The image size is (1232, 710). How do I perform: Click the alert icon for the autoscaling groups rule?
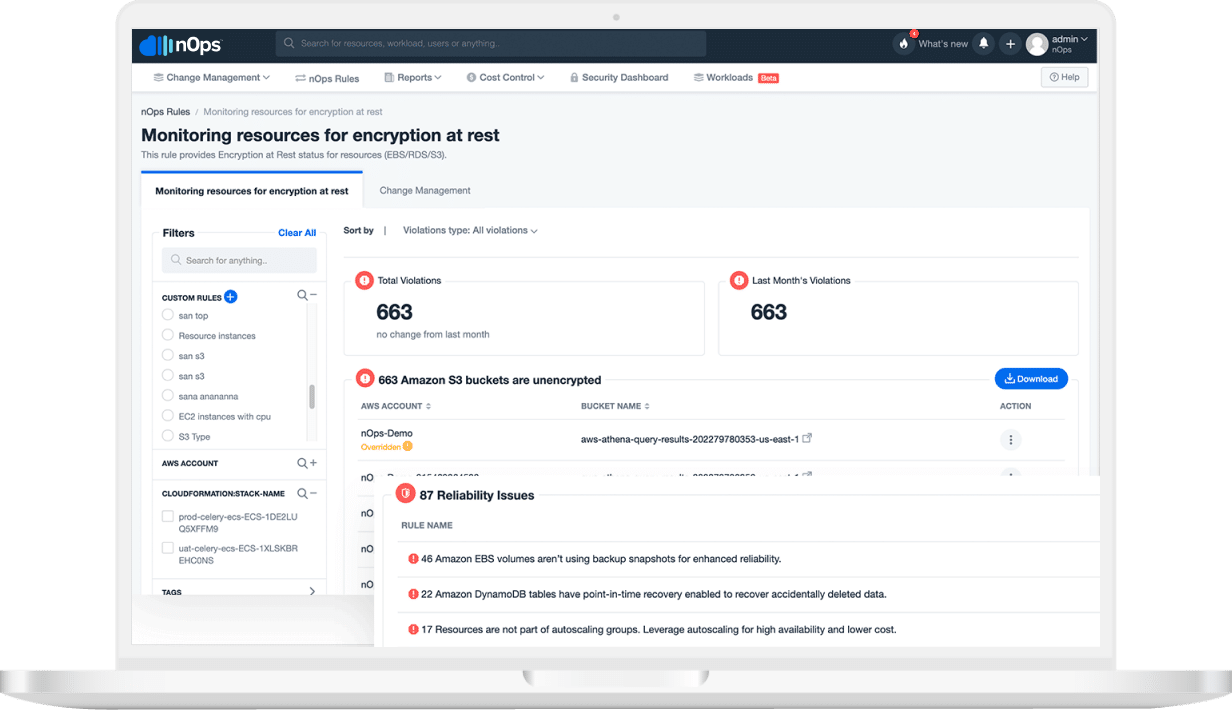[x=413, y=630]
